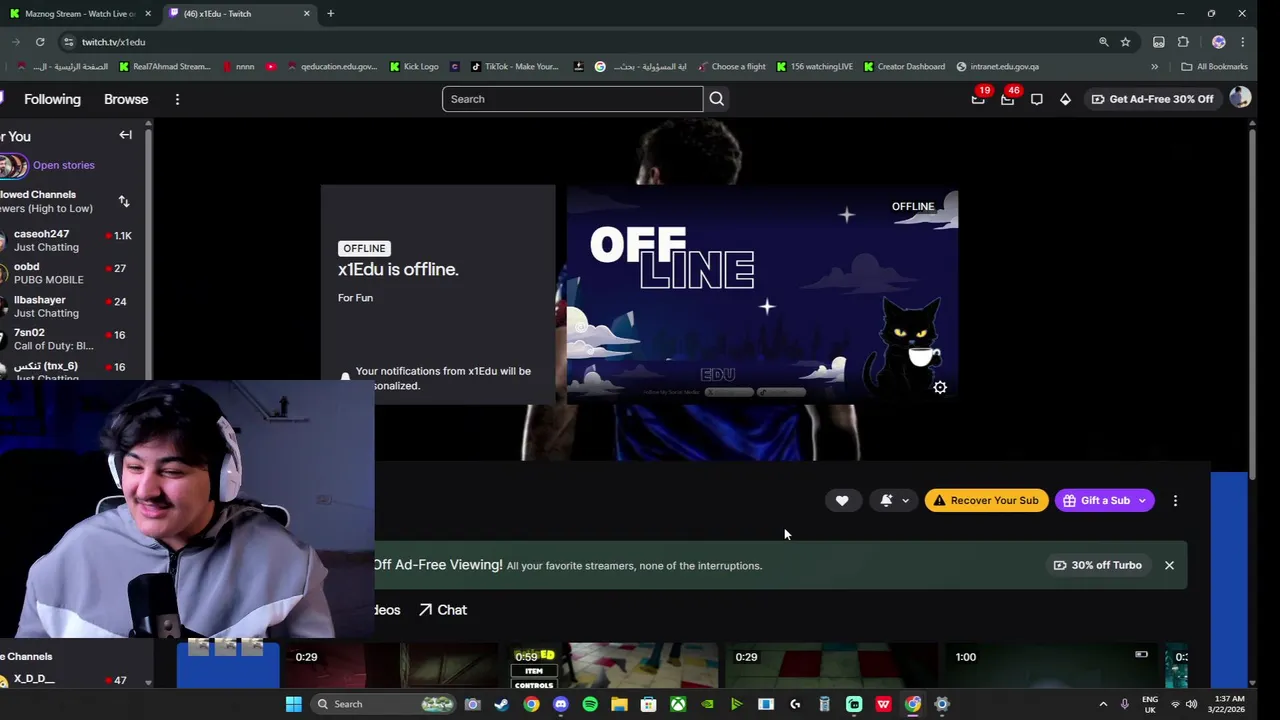Open the 0:59 clip thumbnail

tap(612, 666)
